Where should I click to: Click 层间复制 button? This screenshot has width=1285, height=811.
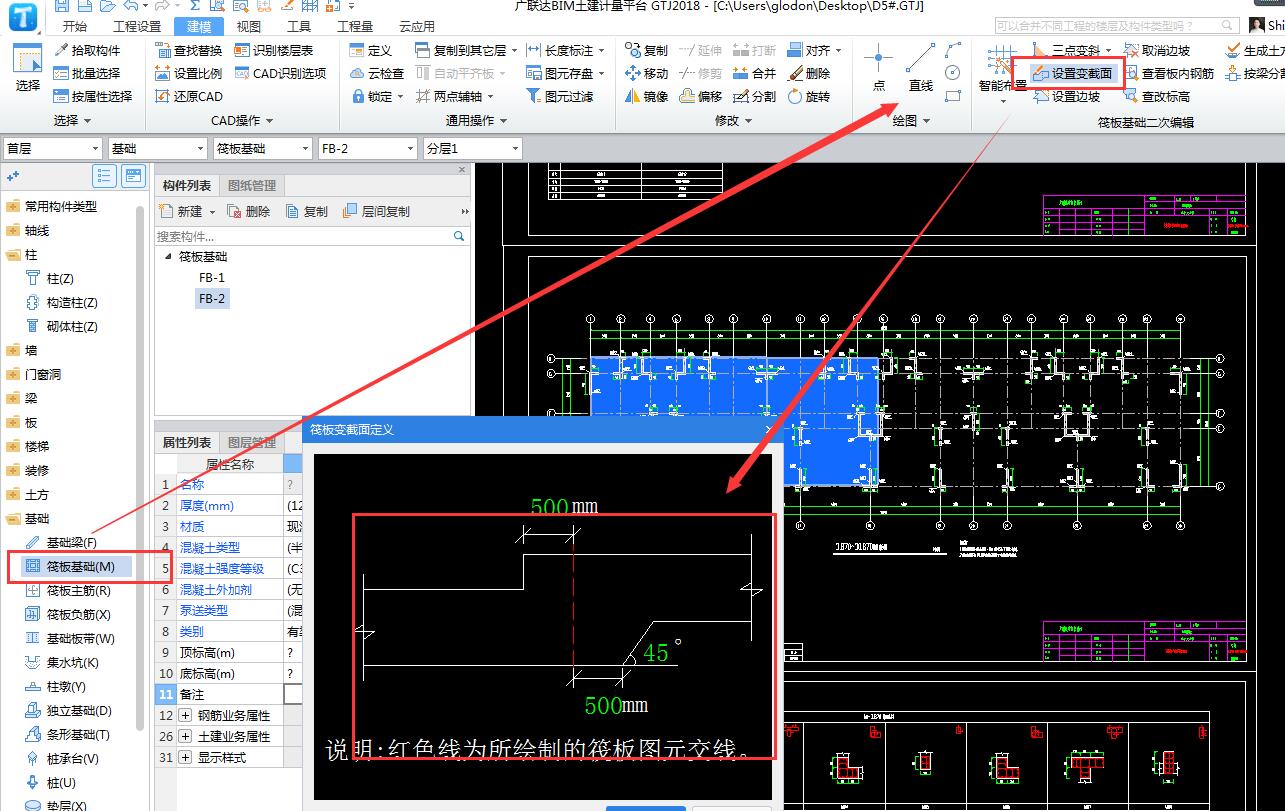(x=376, y=211)
